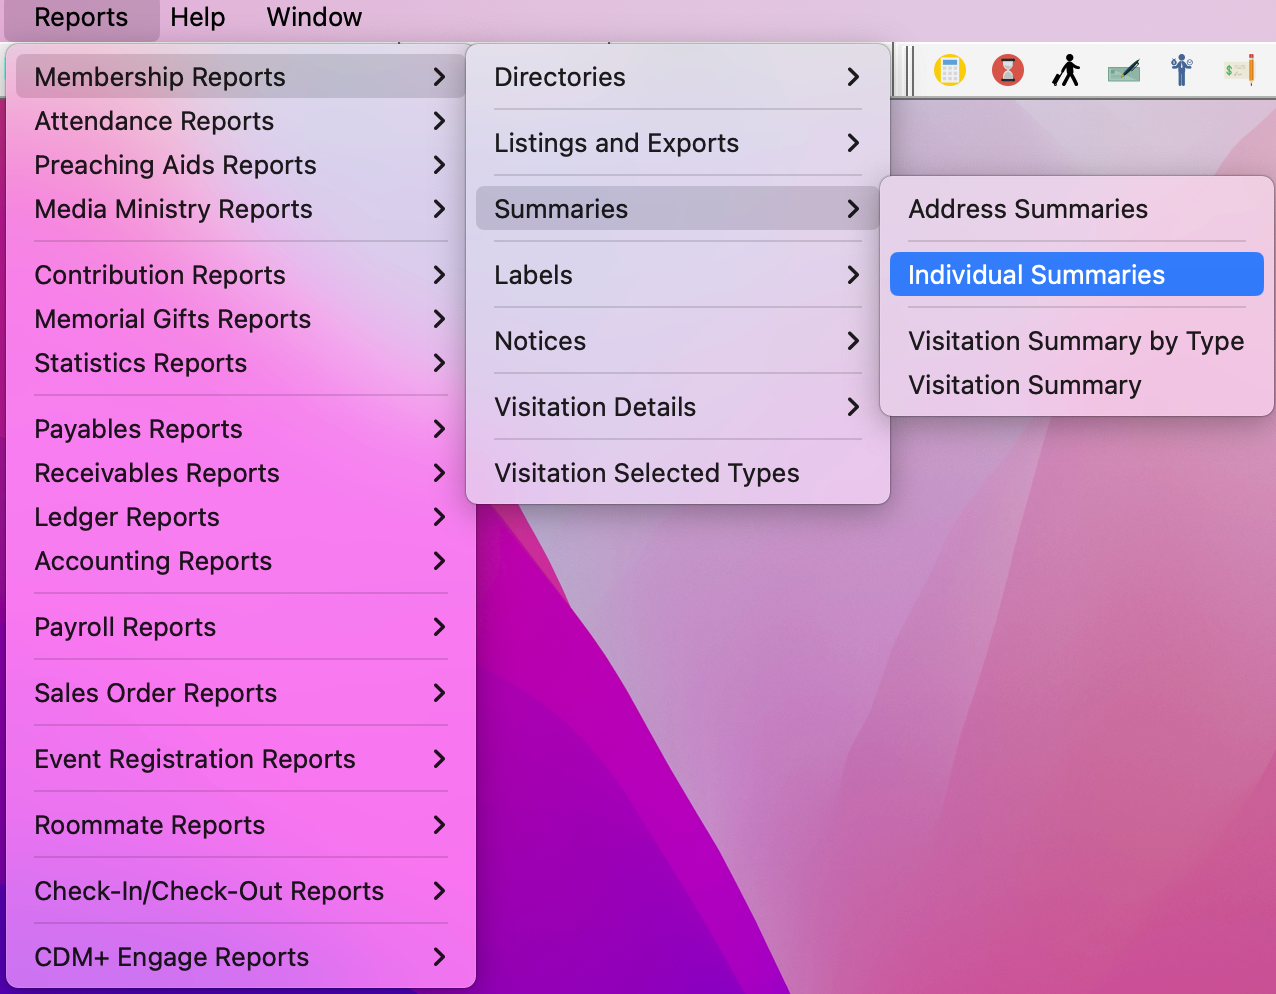Click the red hourglass timer icon
This screenshot has height=994, width=1276.
(x=1008, y=70)
